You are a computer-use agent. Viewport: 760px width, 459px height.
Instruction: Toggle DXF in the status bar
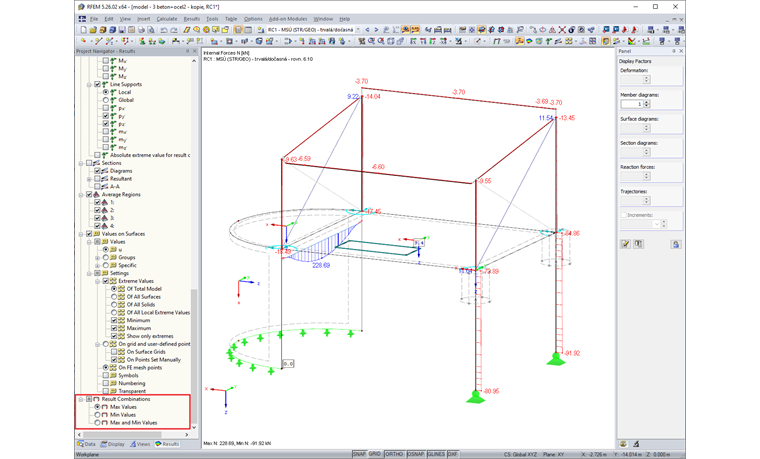[x=453, y=454]
